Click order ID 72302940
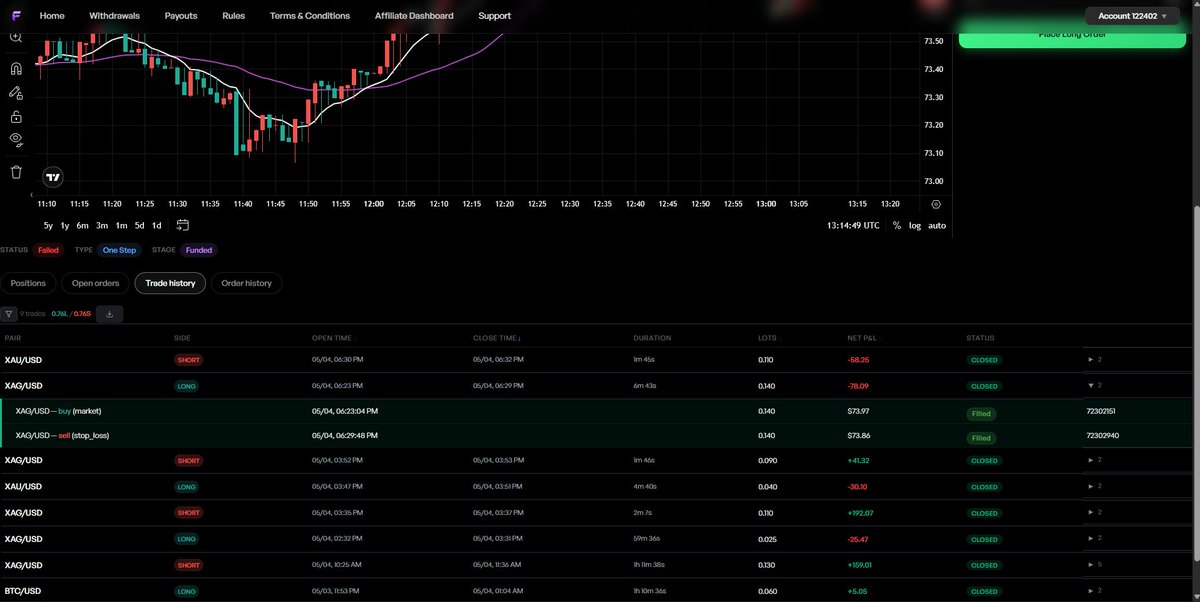1200x602 pixels. [1101, 436]
